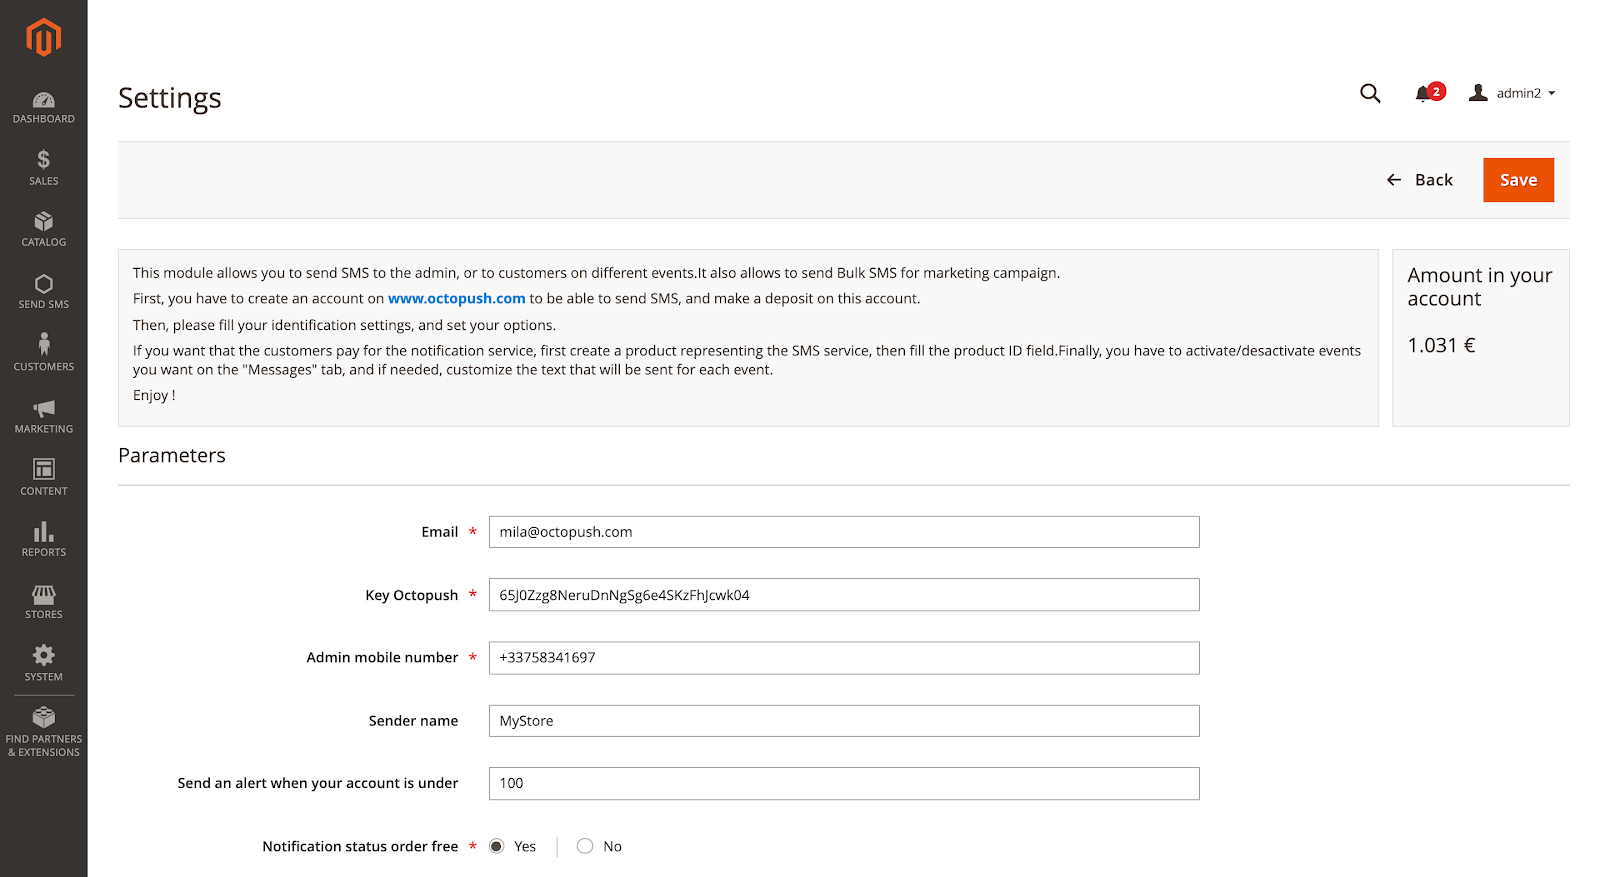Expand the admin2 account dropdown

coord(1512,93)
